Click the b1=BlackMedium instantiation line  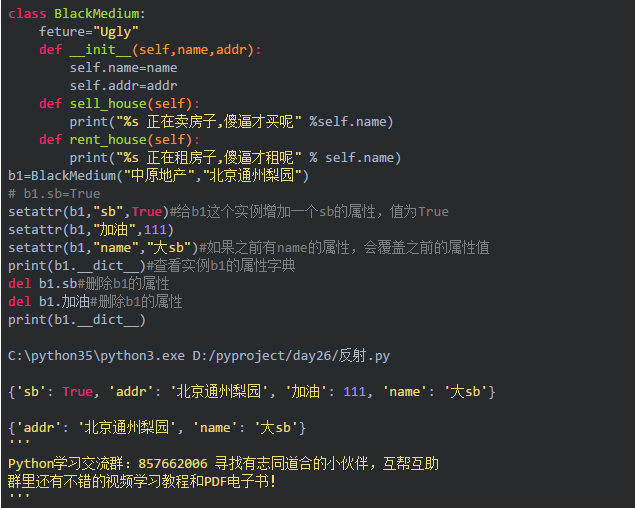point(158,175)
